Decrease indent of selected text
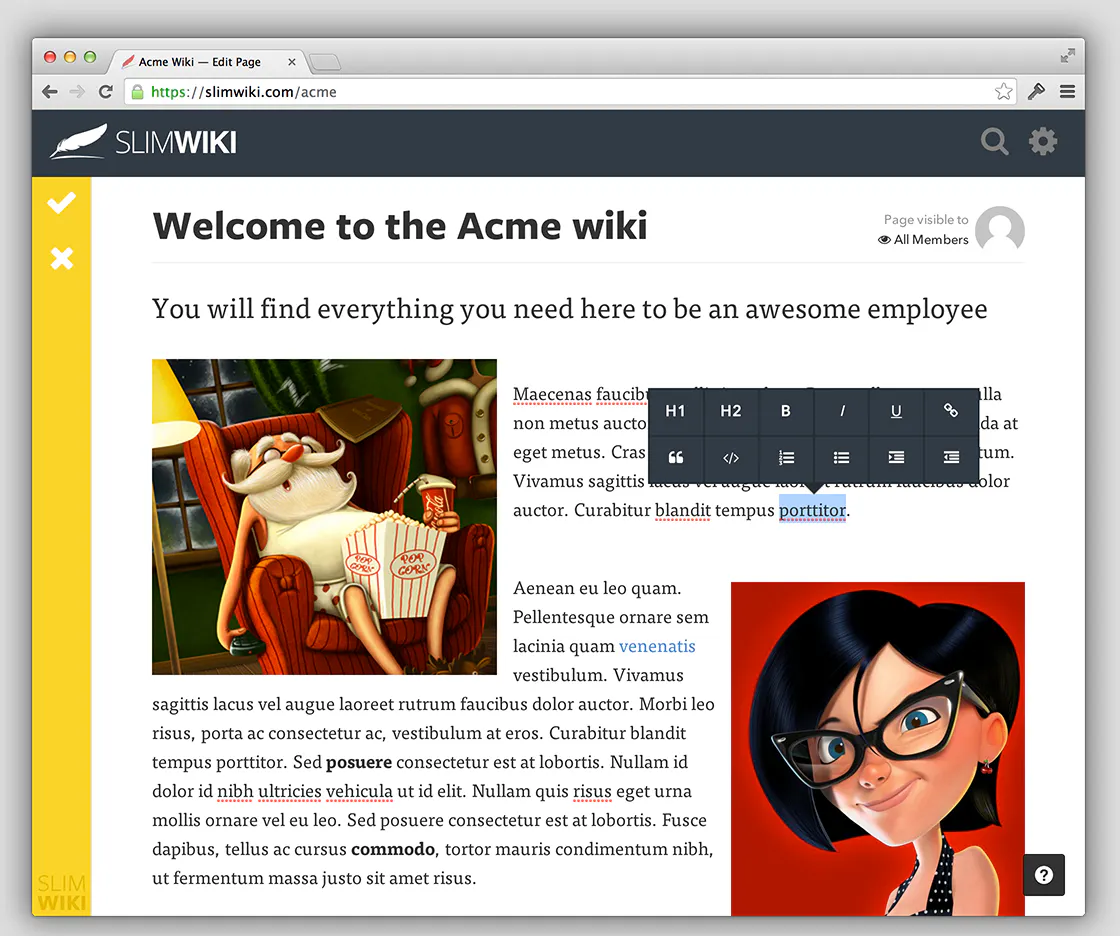The height and width of the screenshot is (936, 1120). tap(951, 457)
